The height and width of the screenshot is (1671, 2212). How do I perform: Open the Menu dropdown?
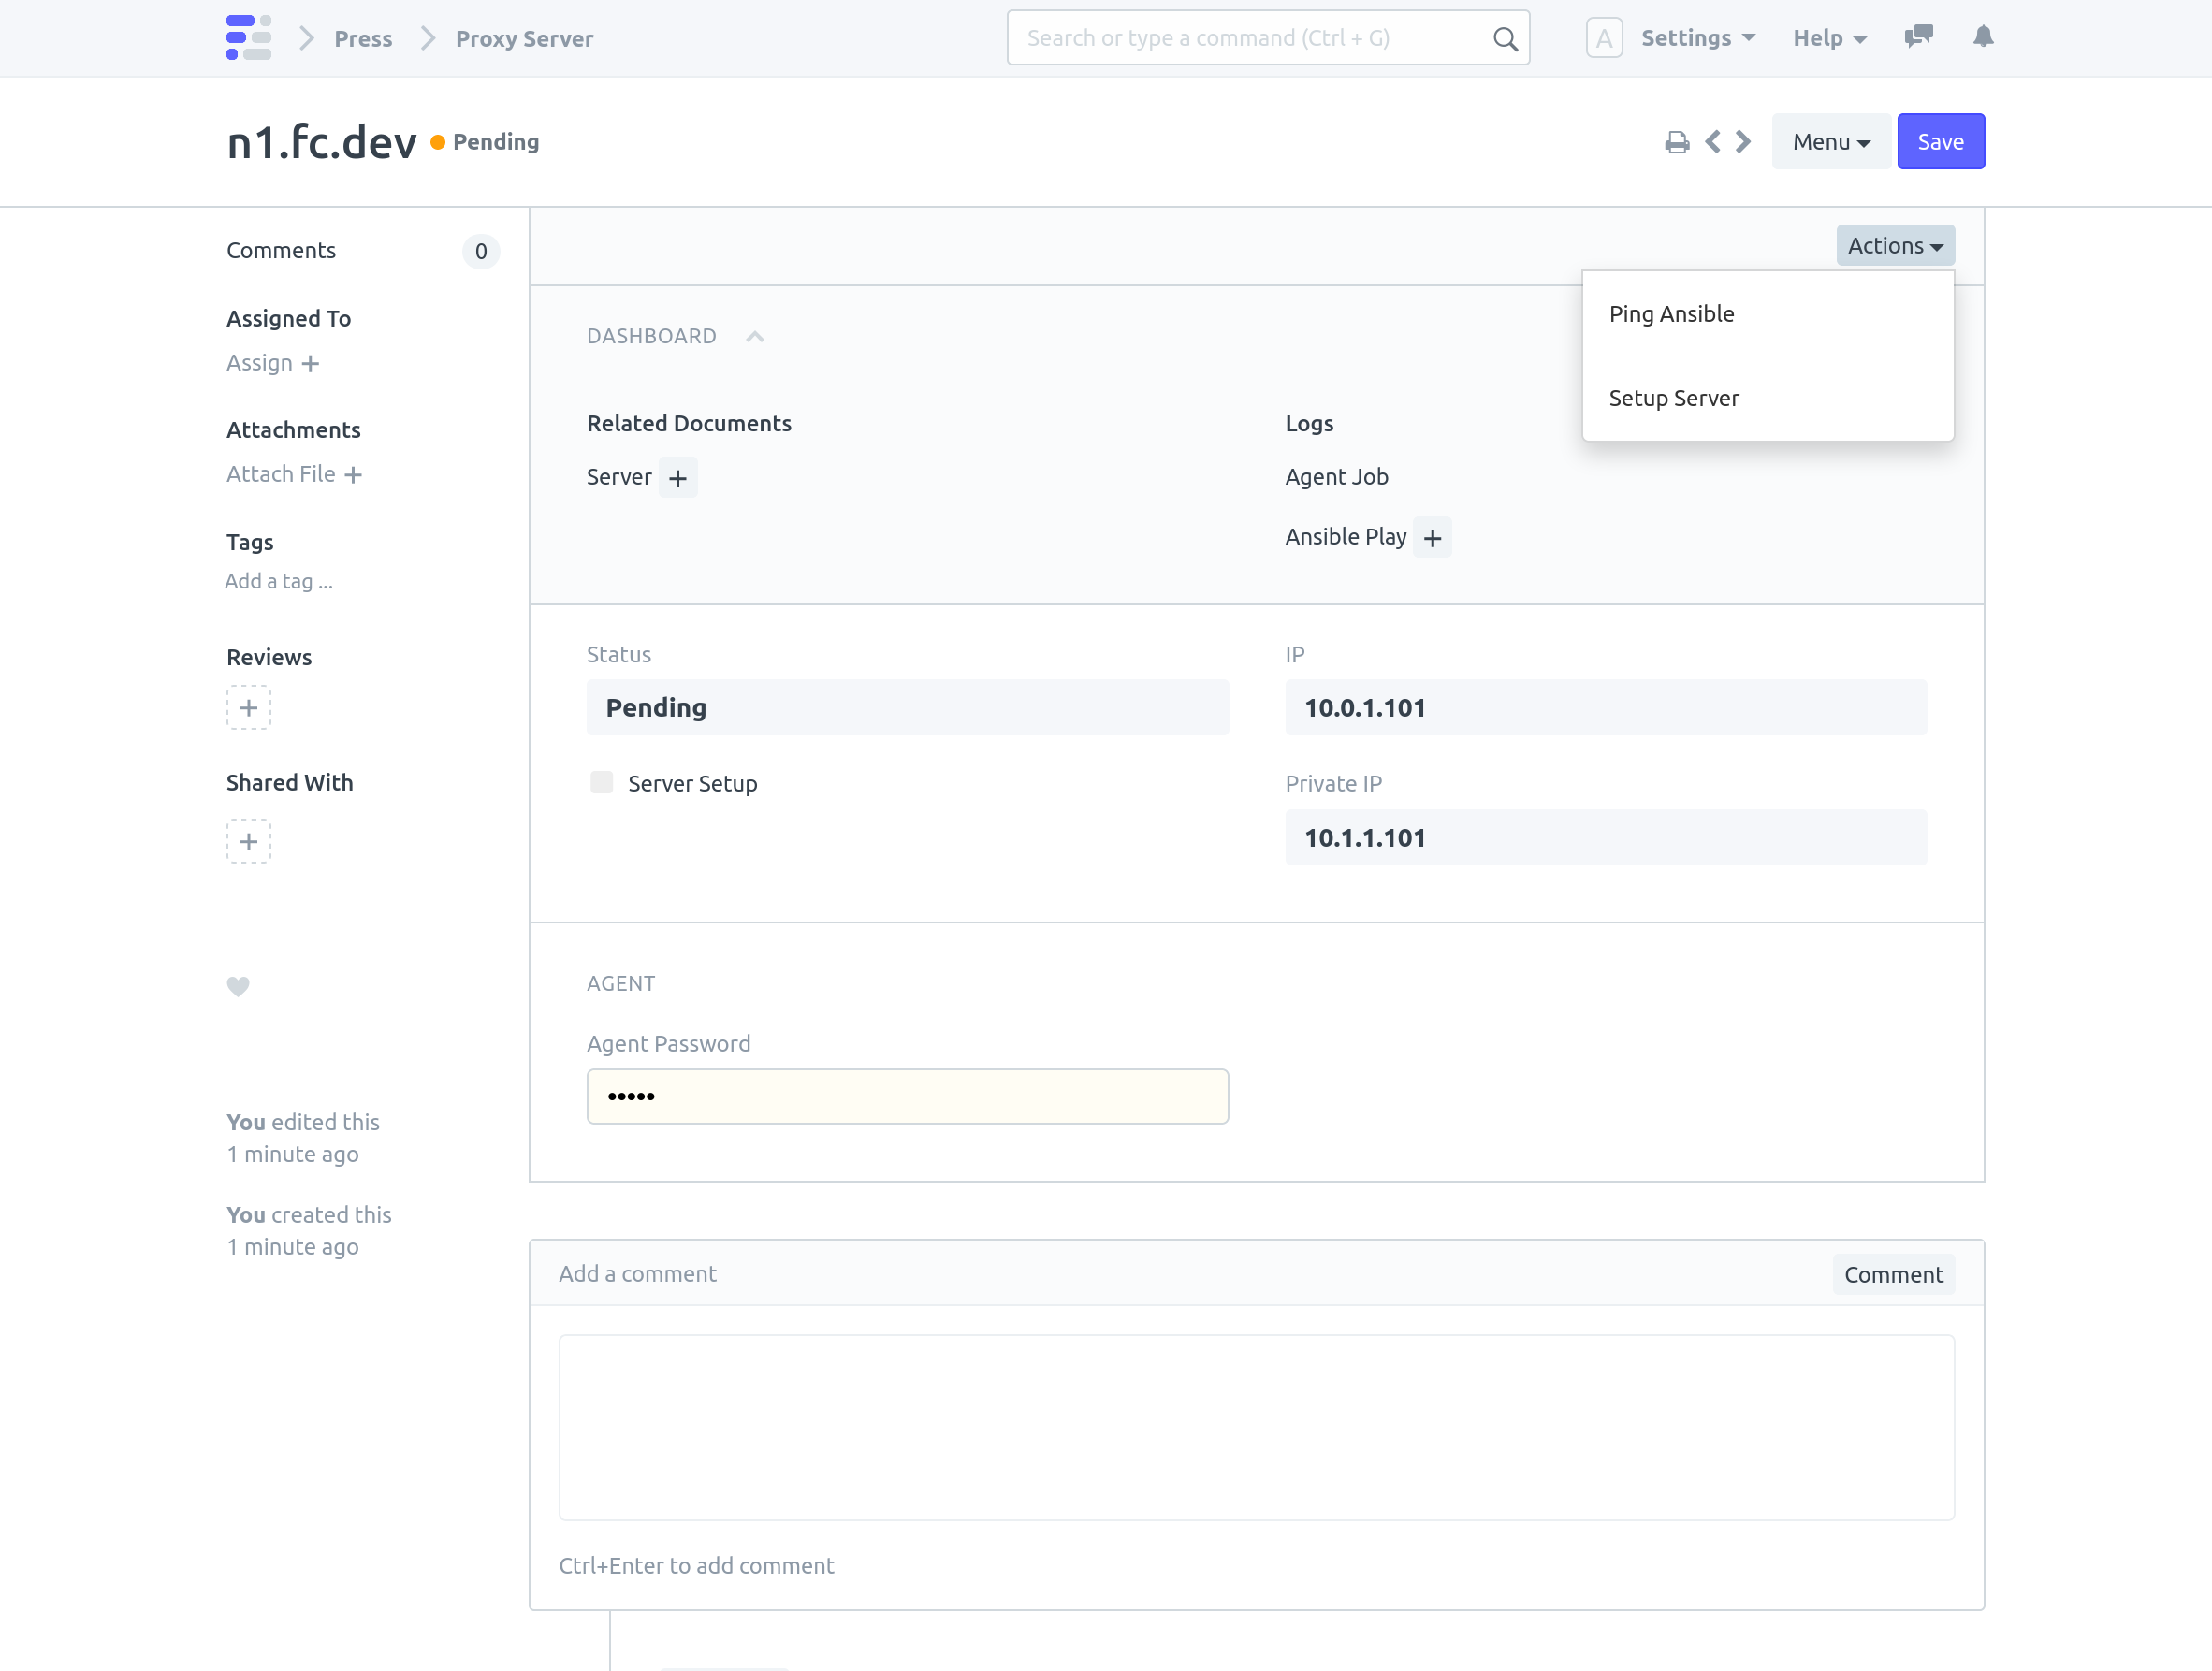(x=1830, y=142)
